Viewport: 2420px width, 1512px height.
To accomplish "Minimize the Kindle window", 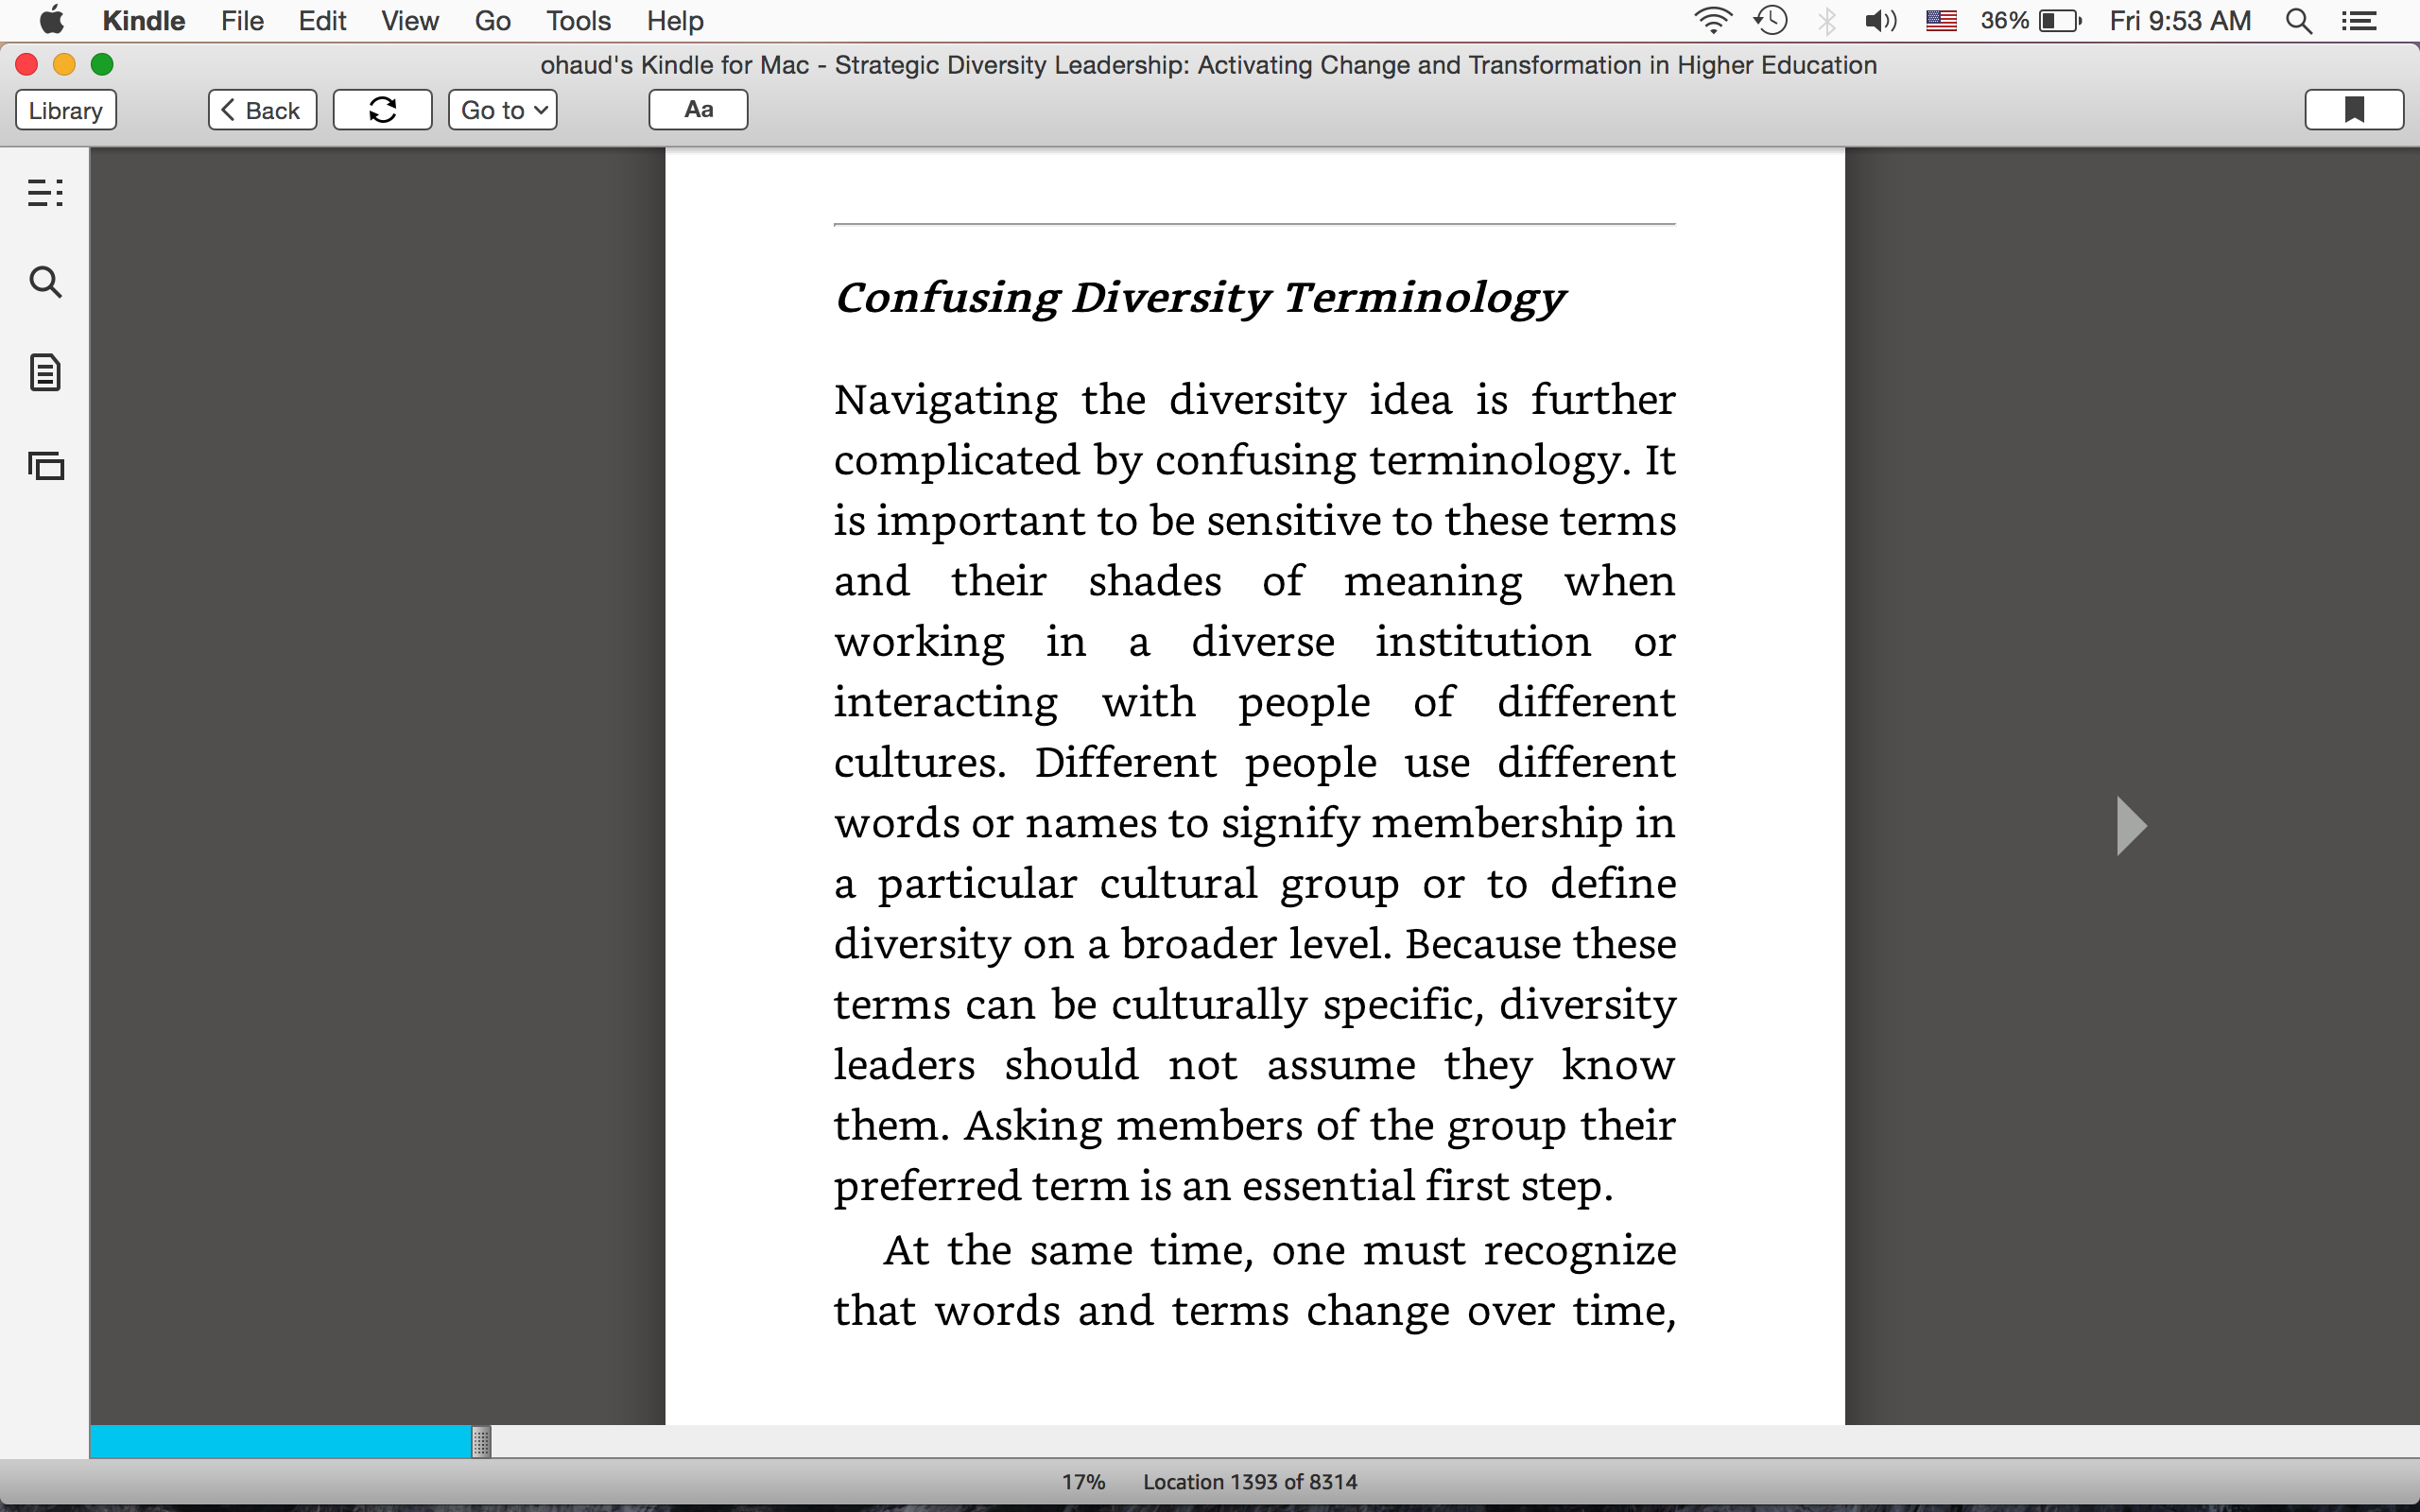I will coord(64,65).
